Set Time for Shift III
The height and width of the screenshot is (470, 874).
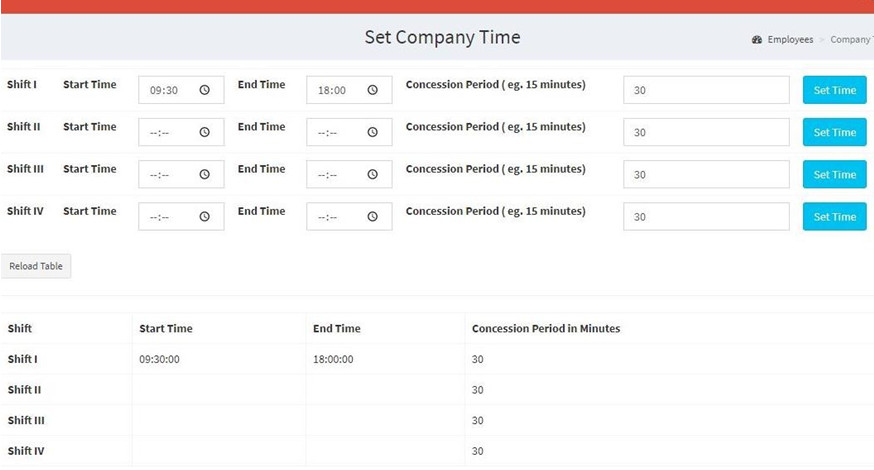pyautogui.click(x=834, y=175)
